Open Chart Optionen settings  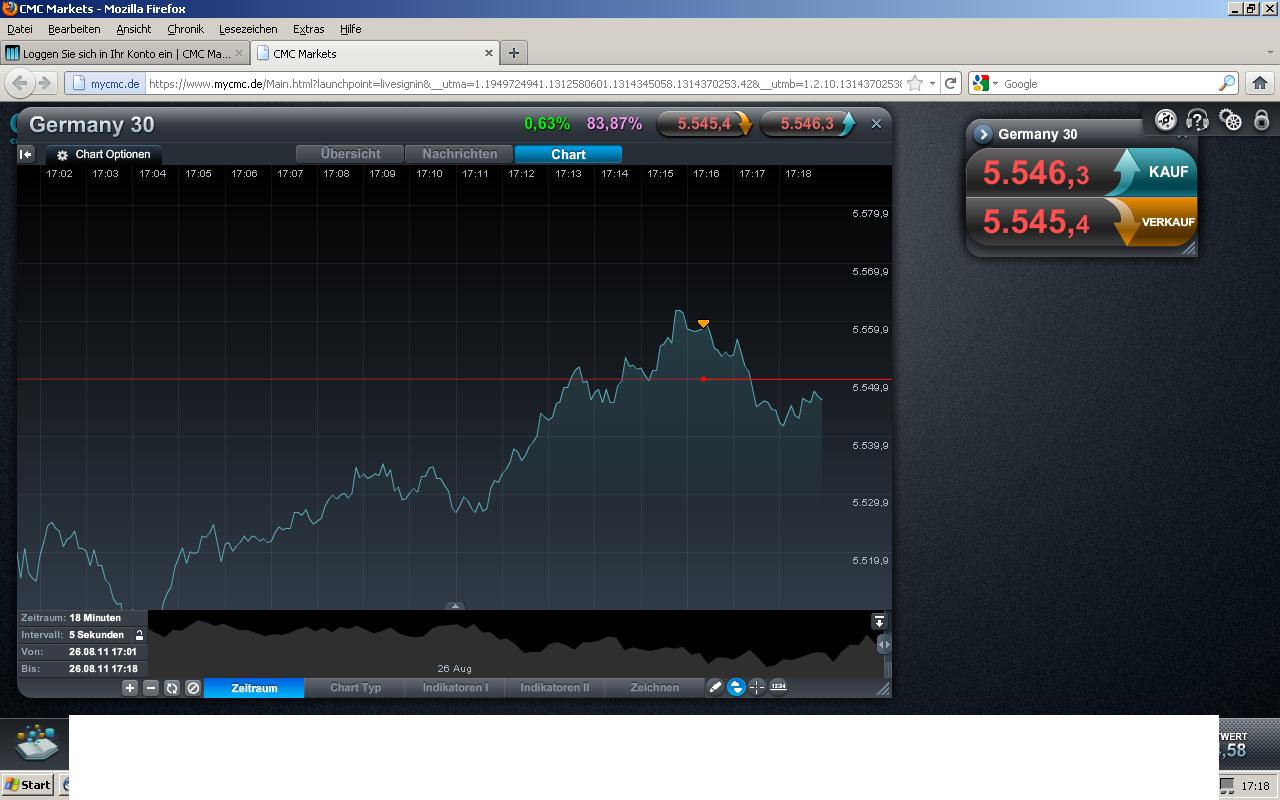[x=104, y=155]
